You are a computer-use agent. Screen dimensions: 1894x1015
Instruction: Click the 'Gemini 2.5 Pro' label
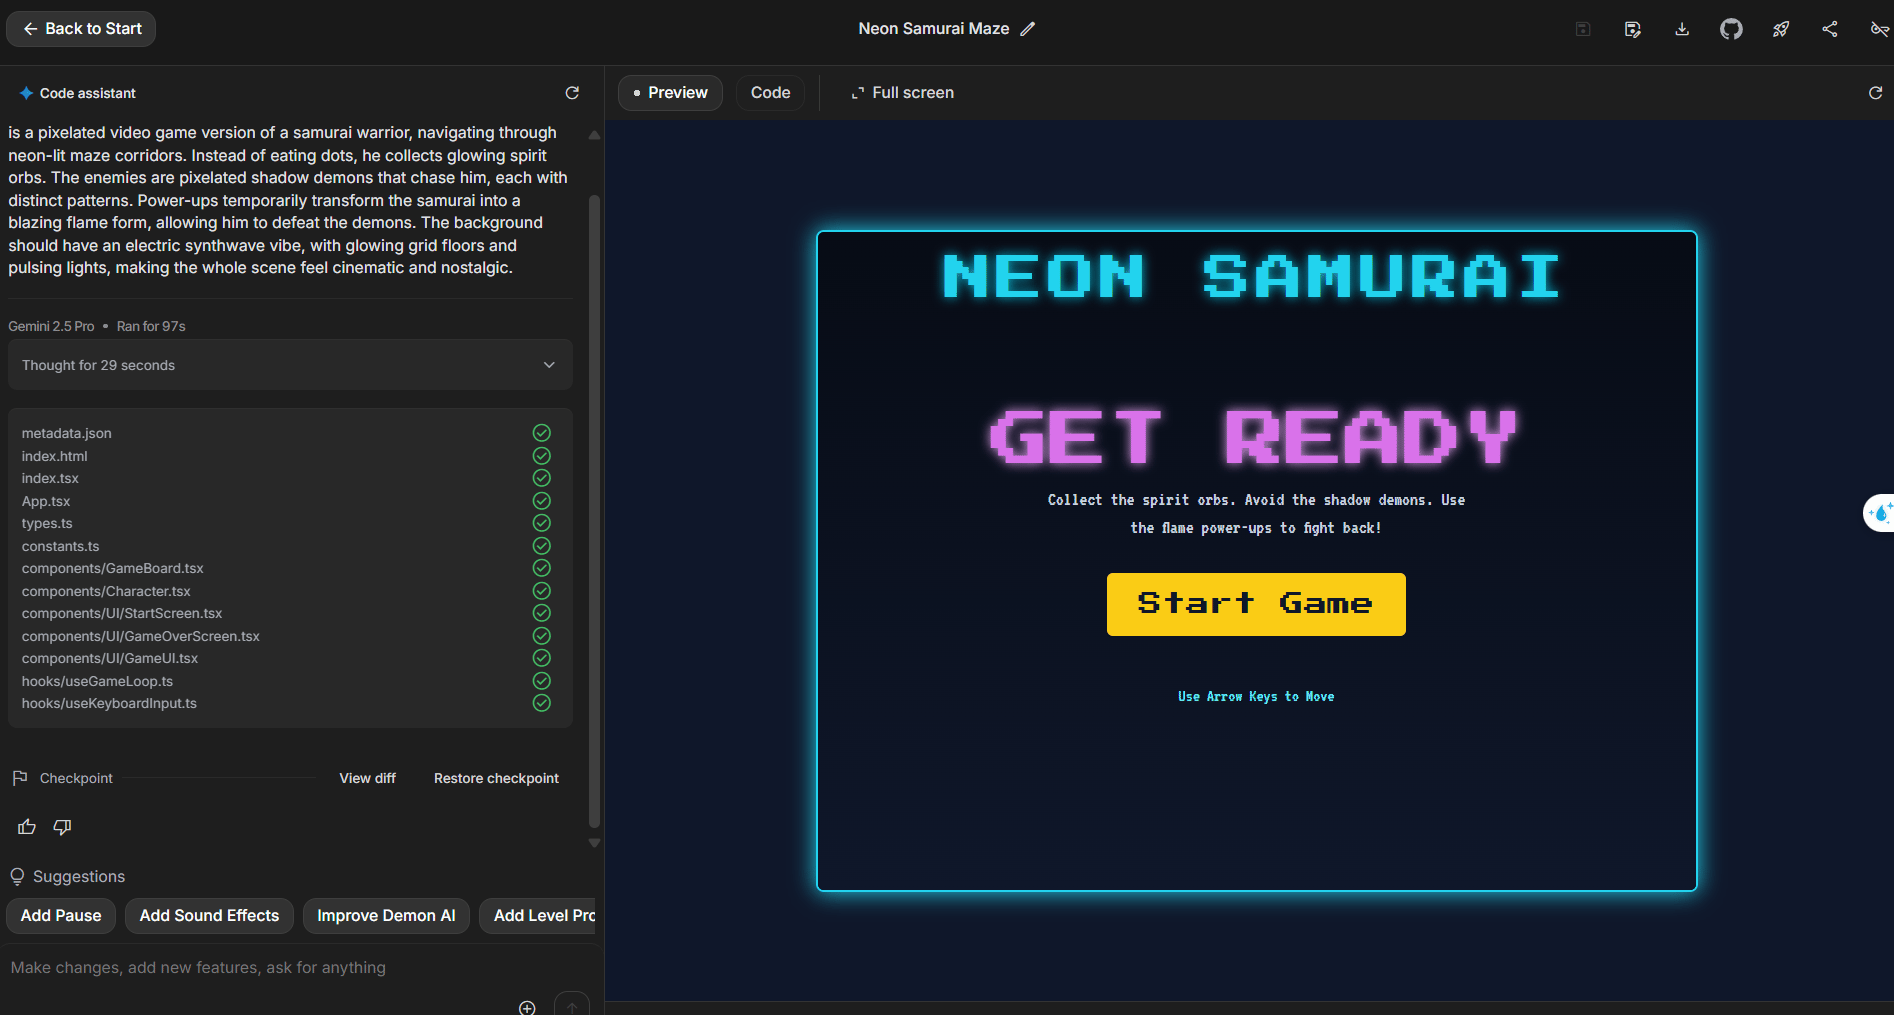[51, 326]
